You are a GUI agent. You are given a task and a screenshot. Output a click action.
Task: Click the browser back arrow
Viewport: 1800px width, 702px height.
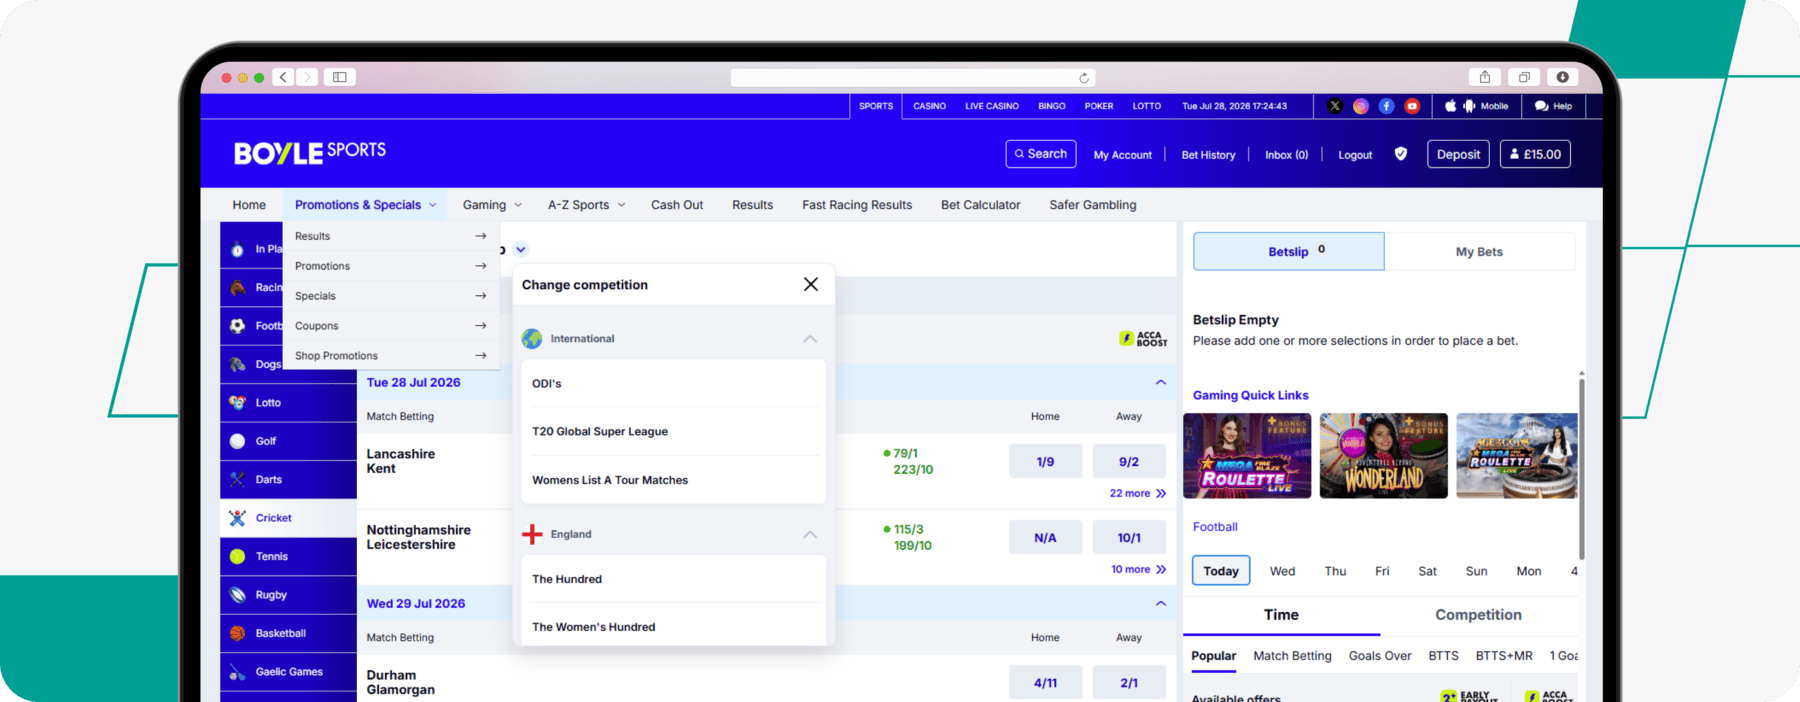(x=283, y=77)
